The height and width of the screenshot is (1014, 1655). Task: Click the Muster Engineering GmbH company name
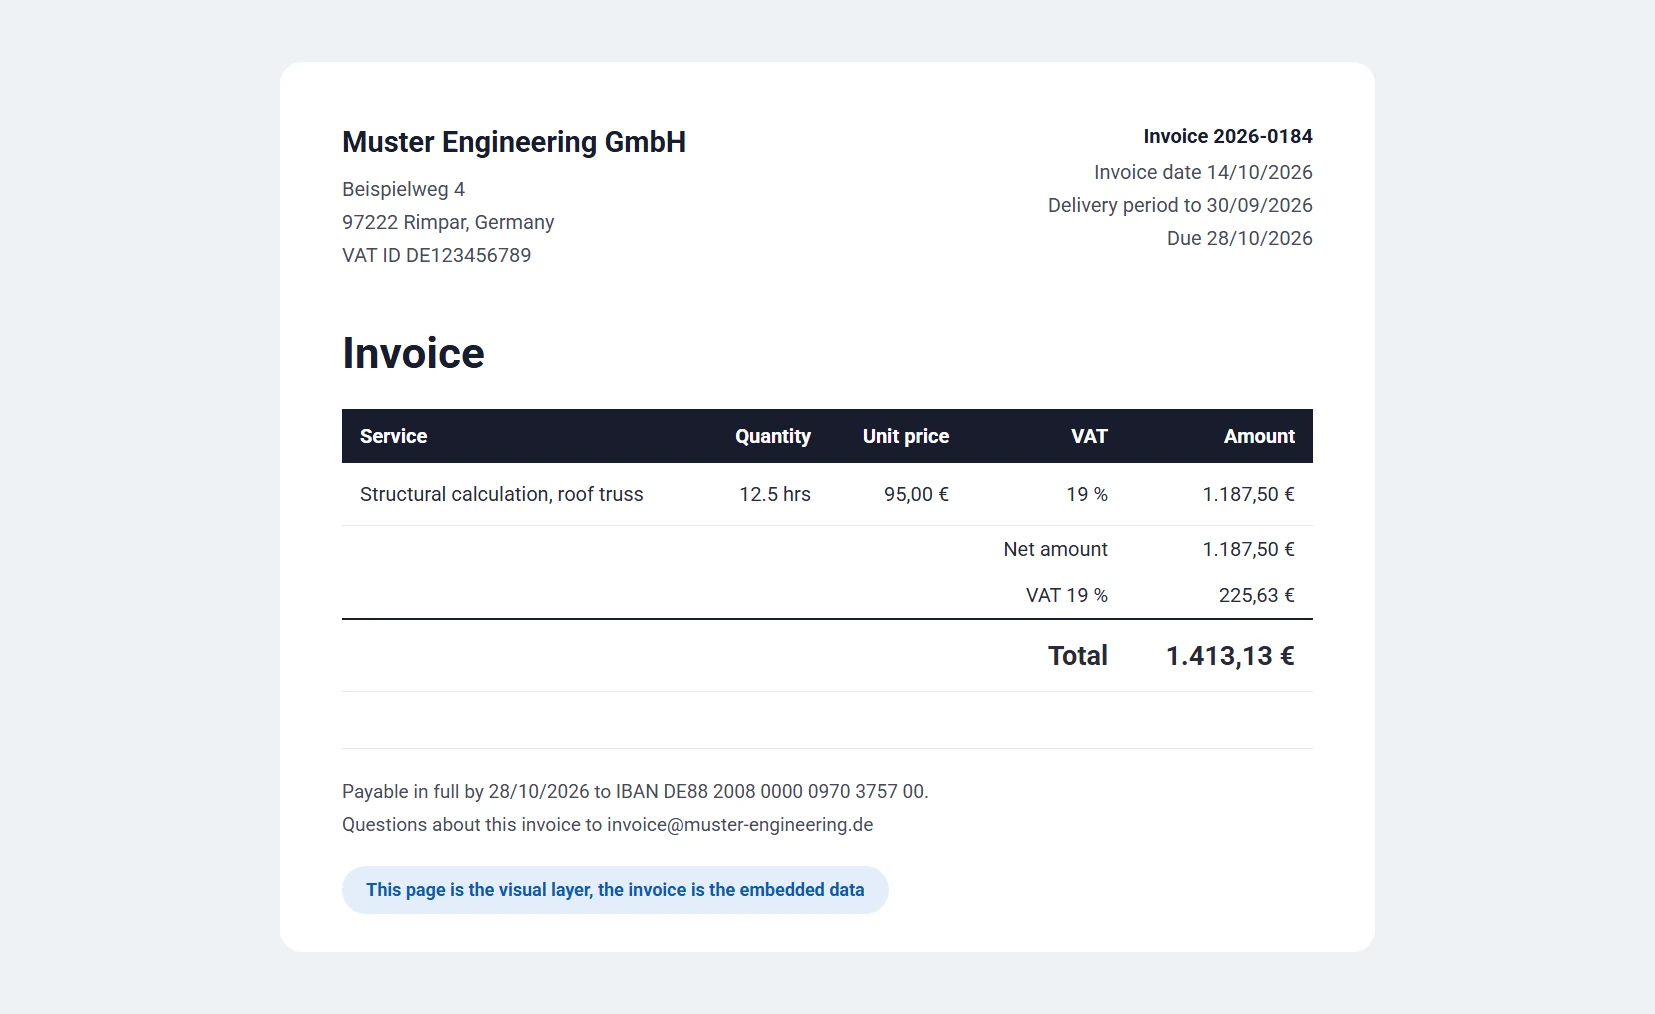[x=514, y=142]
